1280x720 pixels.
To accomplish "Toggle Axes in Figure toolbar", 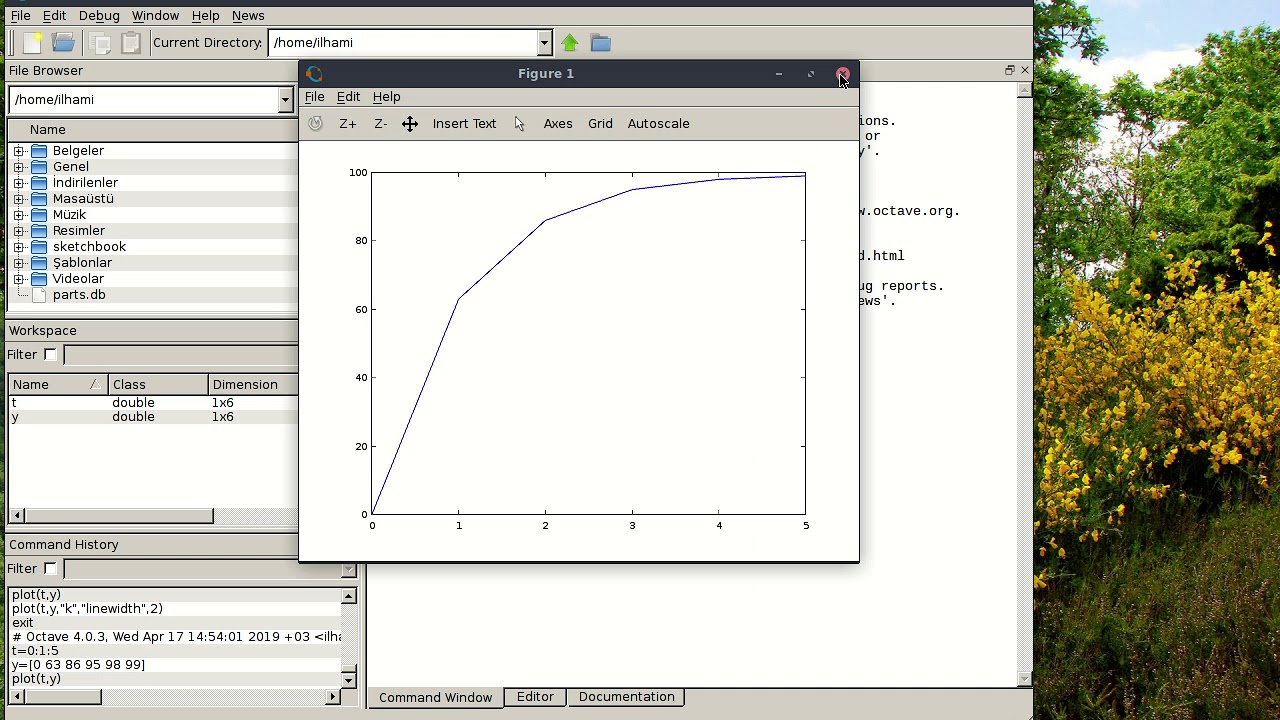I will pos(558,124).
